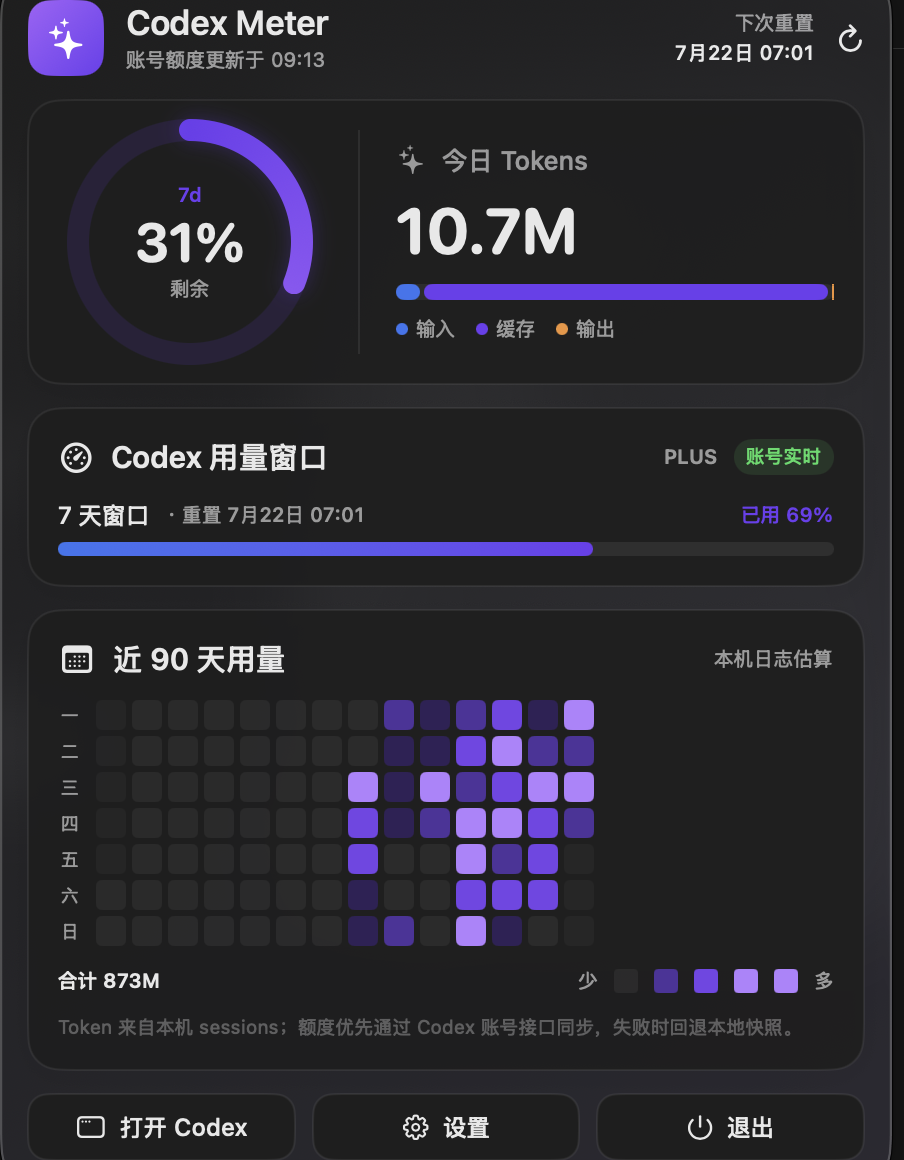Click the light-purple heatmap cell in 日 row

point(470,931)
